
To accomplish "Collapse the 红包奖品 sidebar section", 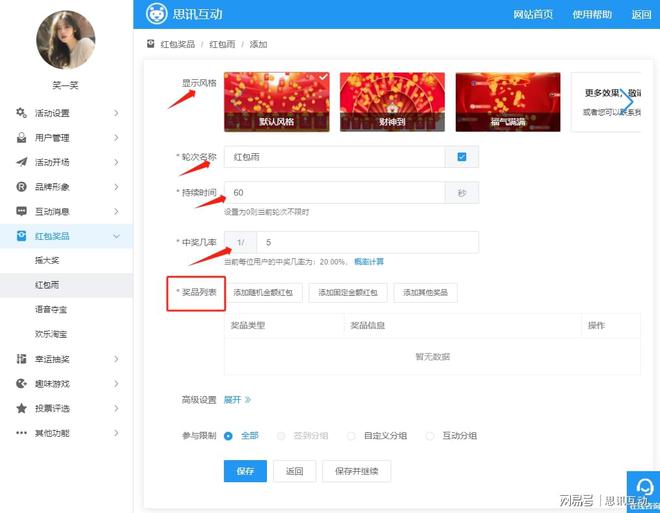I will click(x=116, y=236).
